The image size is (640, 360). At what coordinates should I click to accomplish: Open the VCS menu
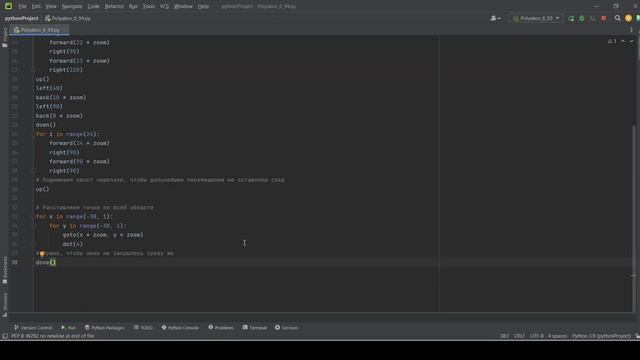coord(164,6)
